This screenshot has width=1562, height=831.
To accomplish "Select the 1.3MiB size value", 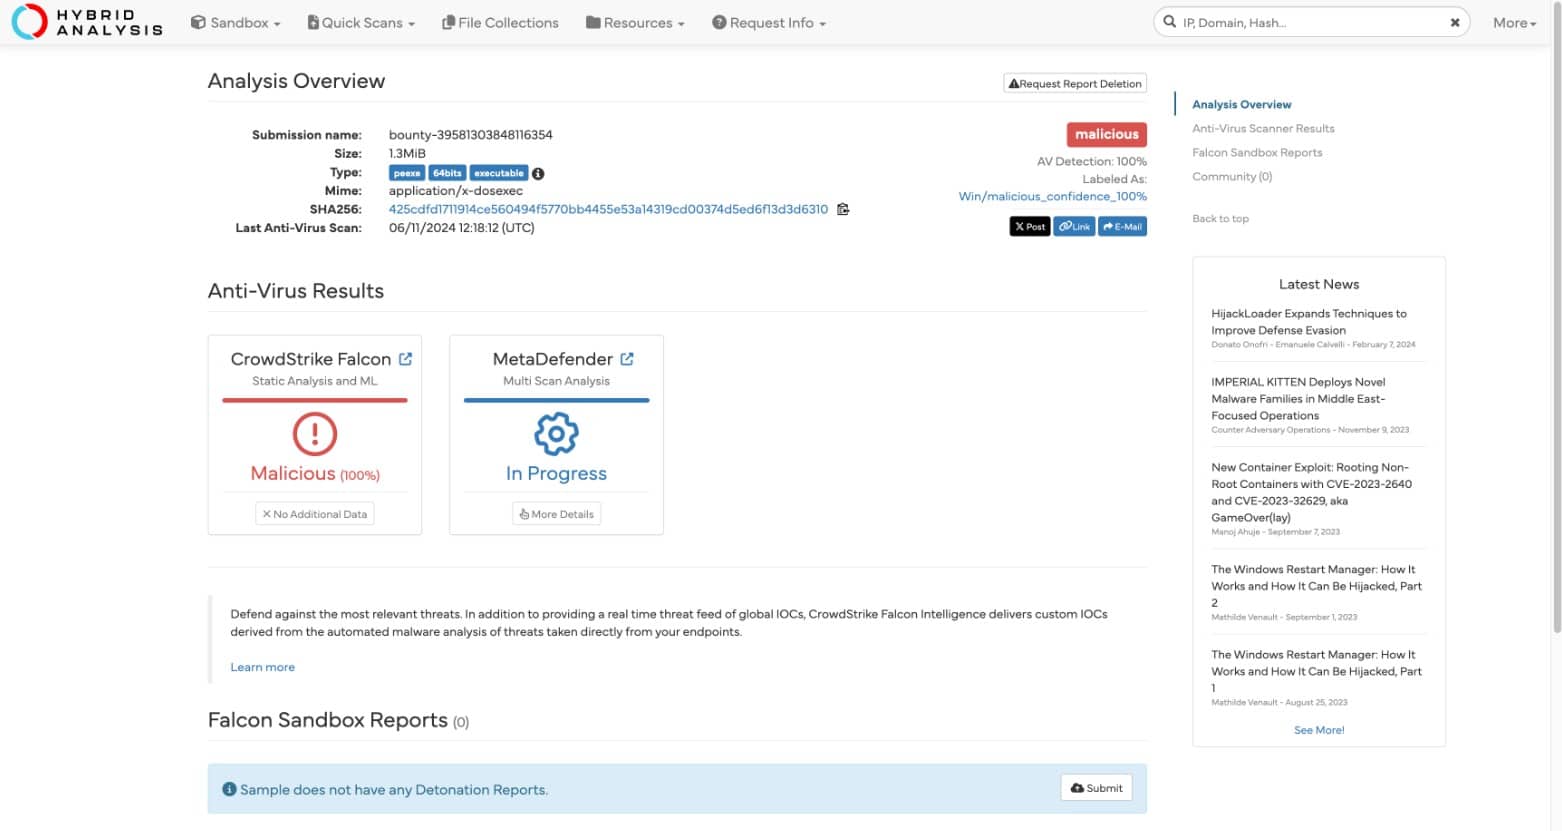I will [x=407, y=153].
